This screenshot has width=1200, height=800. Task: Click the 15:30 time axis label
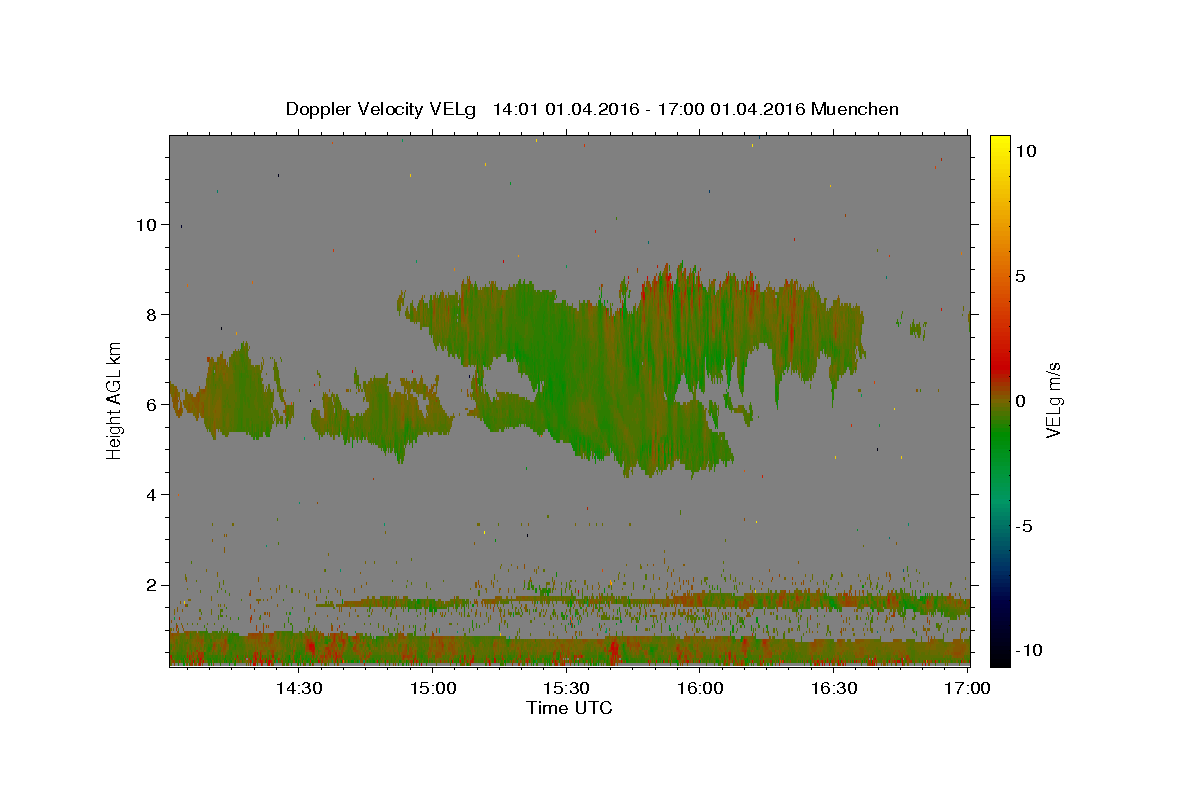[566, 688]
